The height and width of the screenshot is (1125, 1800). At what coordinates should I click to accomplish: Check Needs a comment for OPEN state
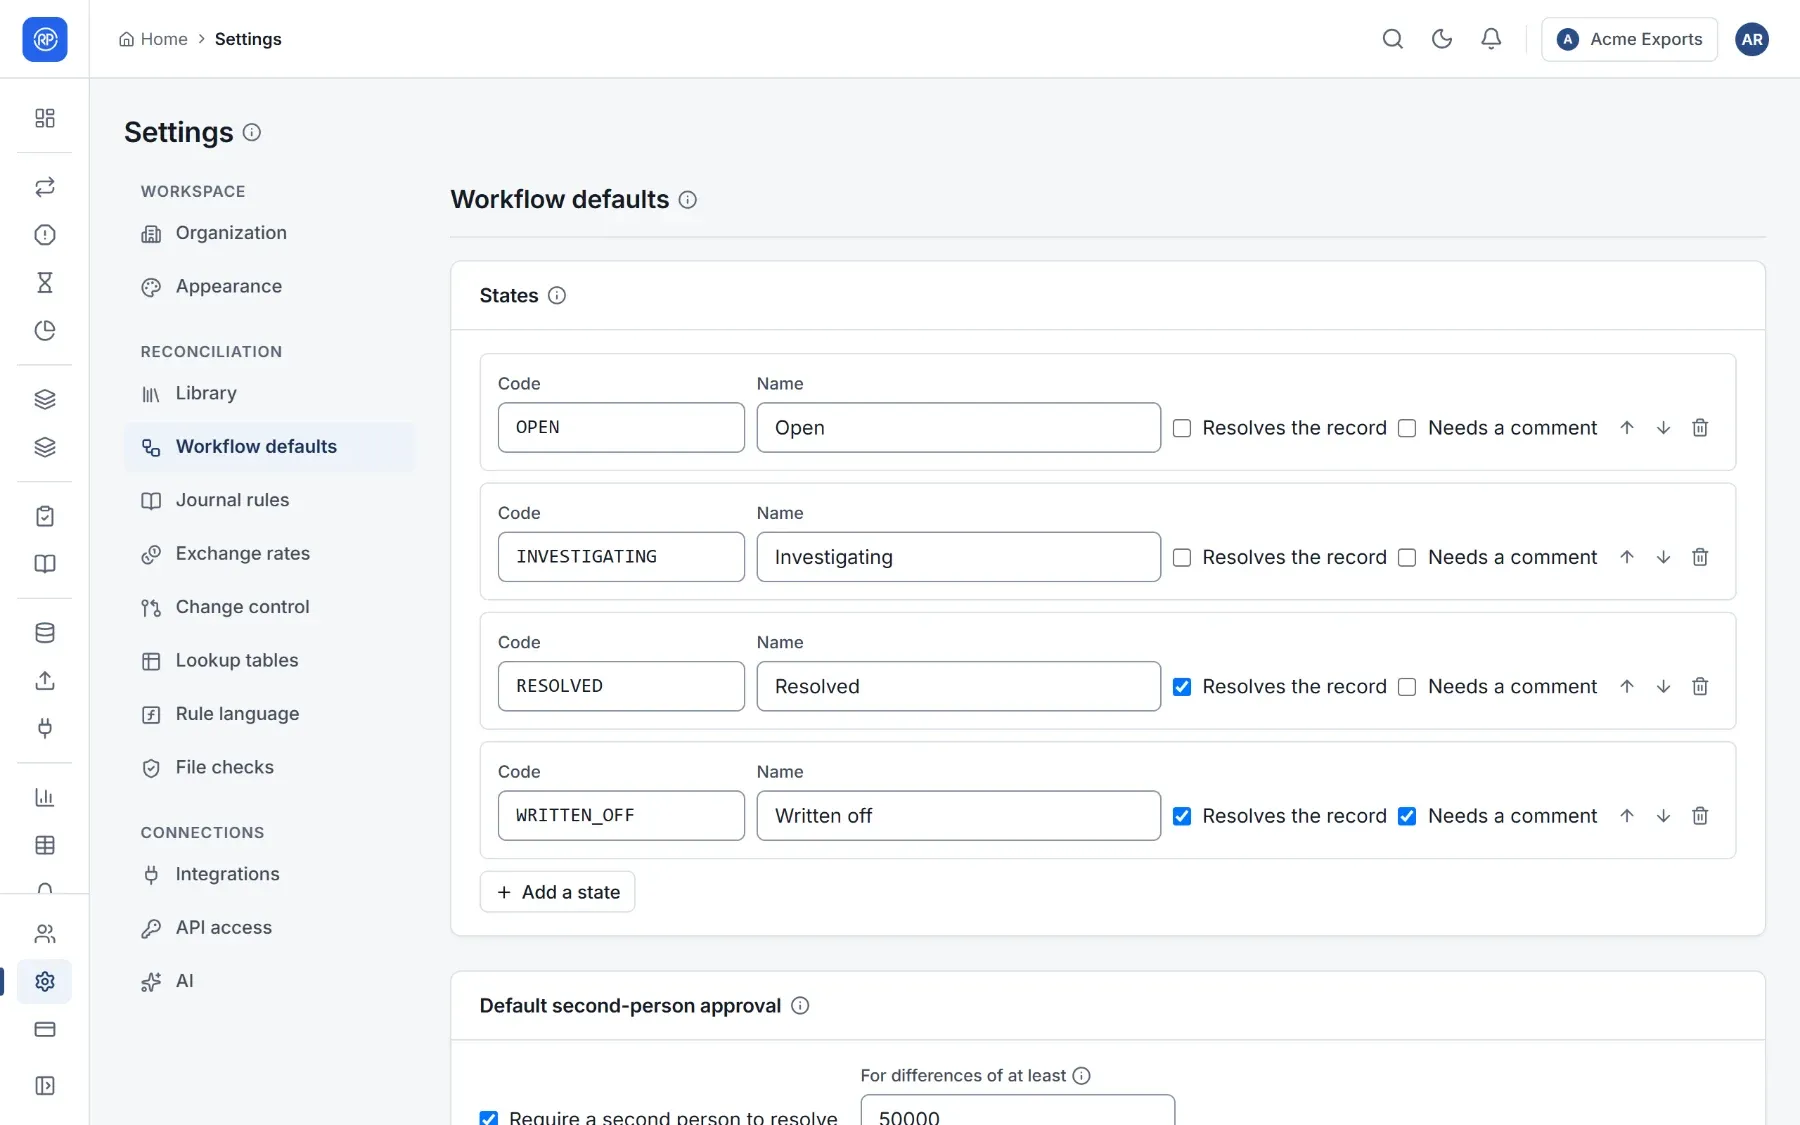(1406, 428)
